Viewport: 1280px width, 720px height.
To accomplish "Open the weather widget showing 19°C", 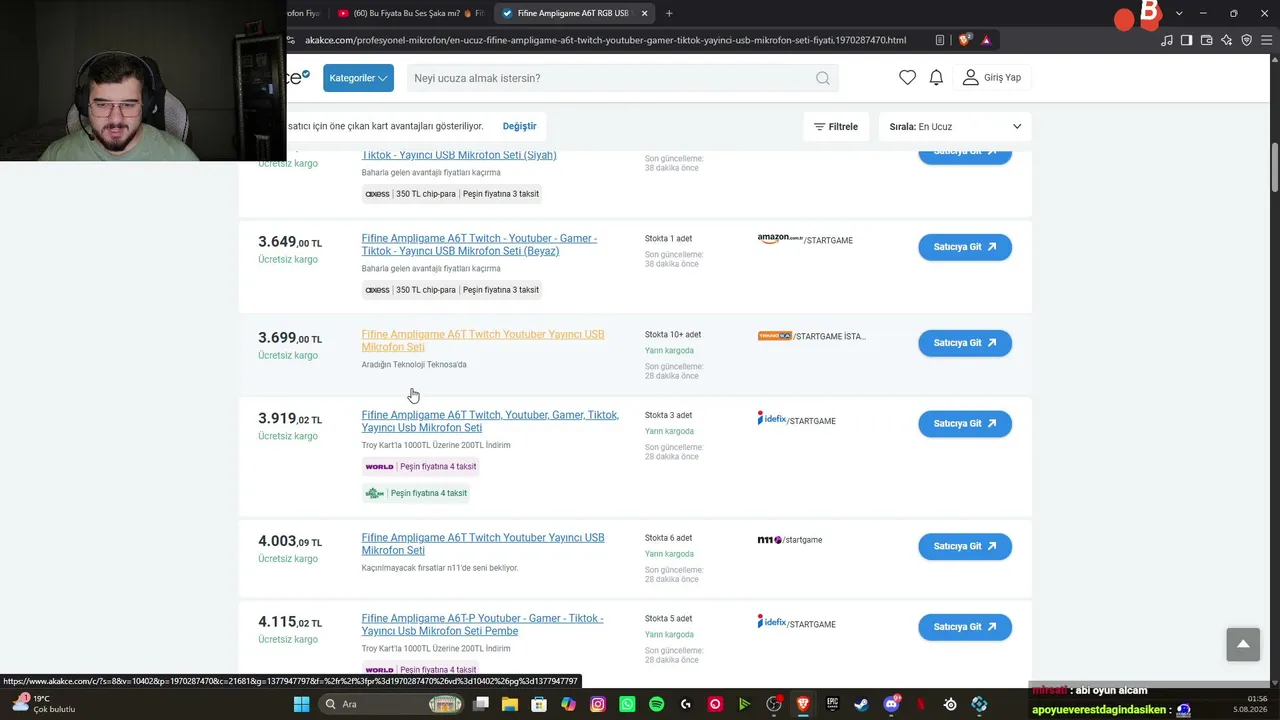I will (x=42, y=704).
